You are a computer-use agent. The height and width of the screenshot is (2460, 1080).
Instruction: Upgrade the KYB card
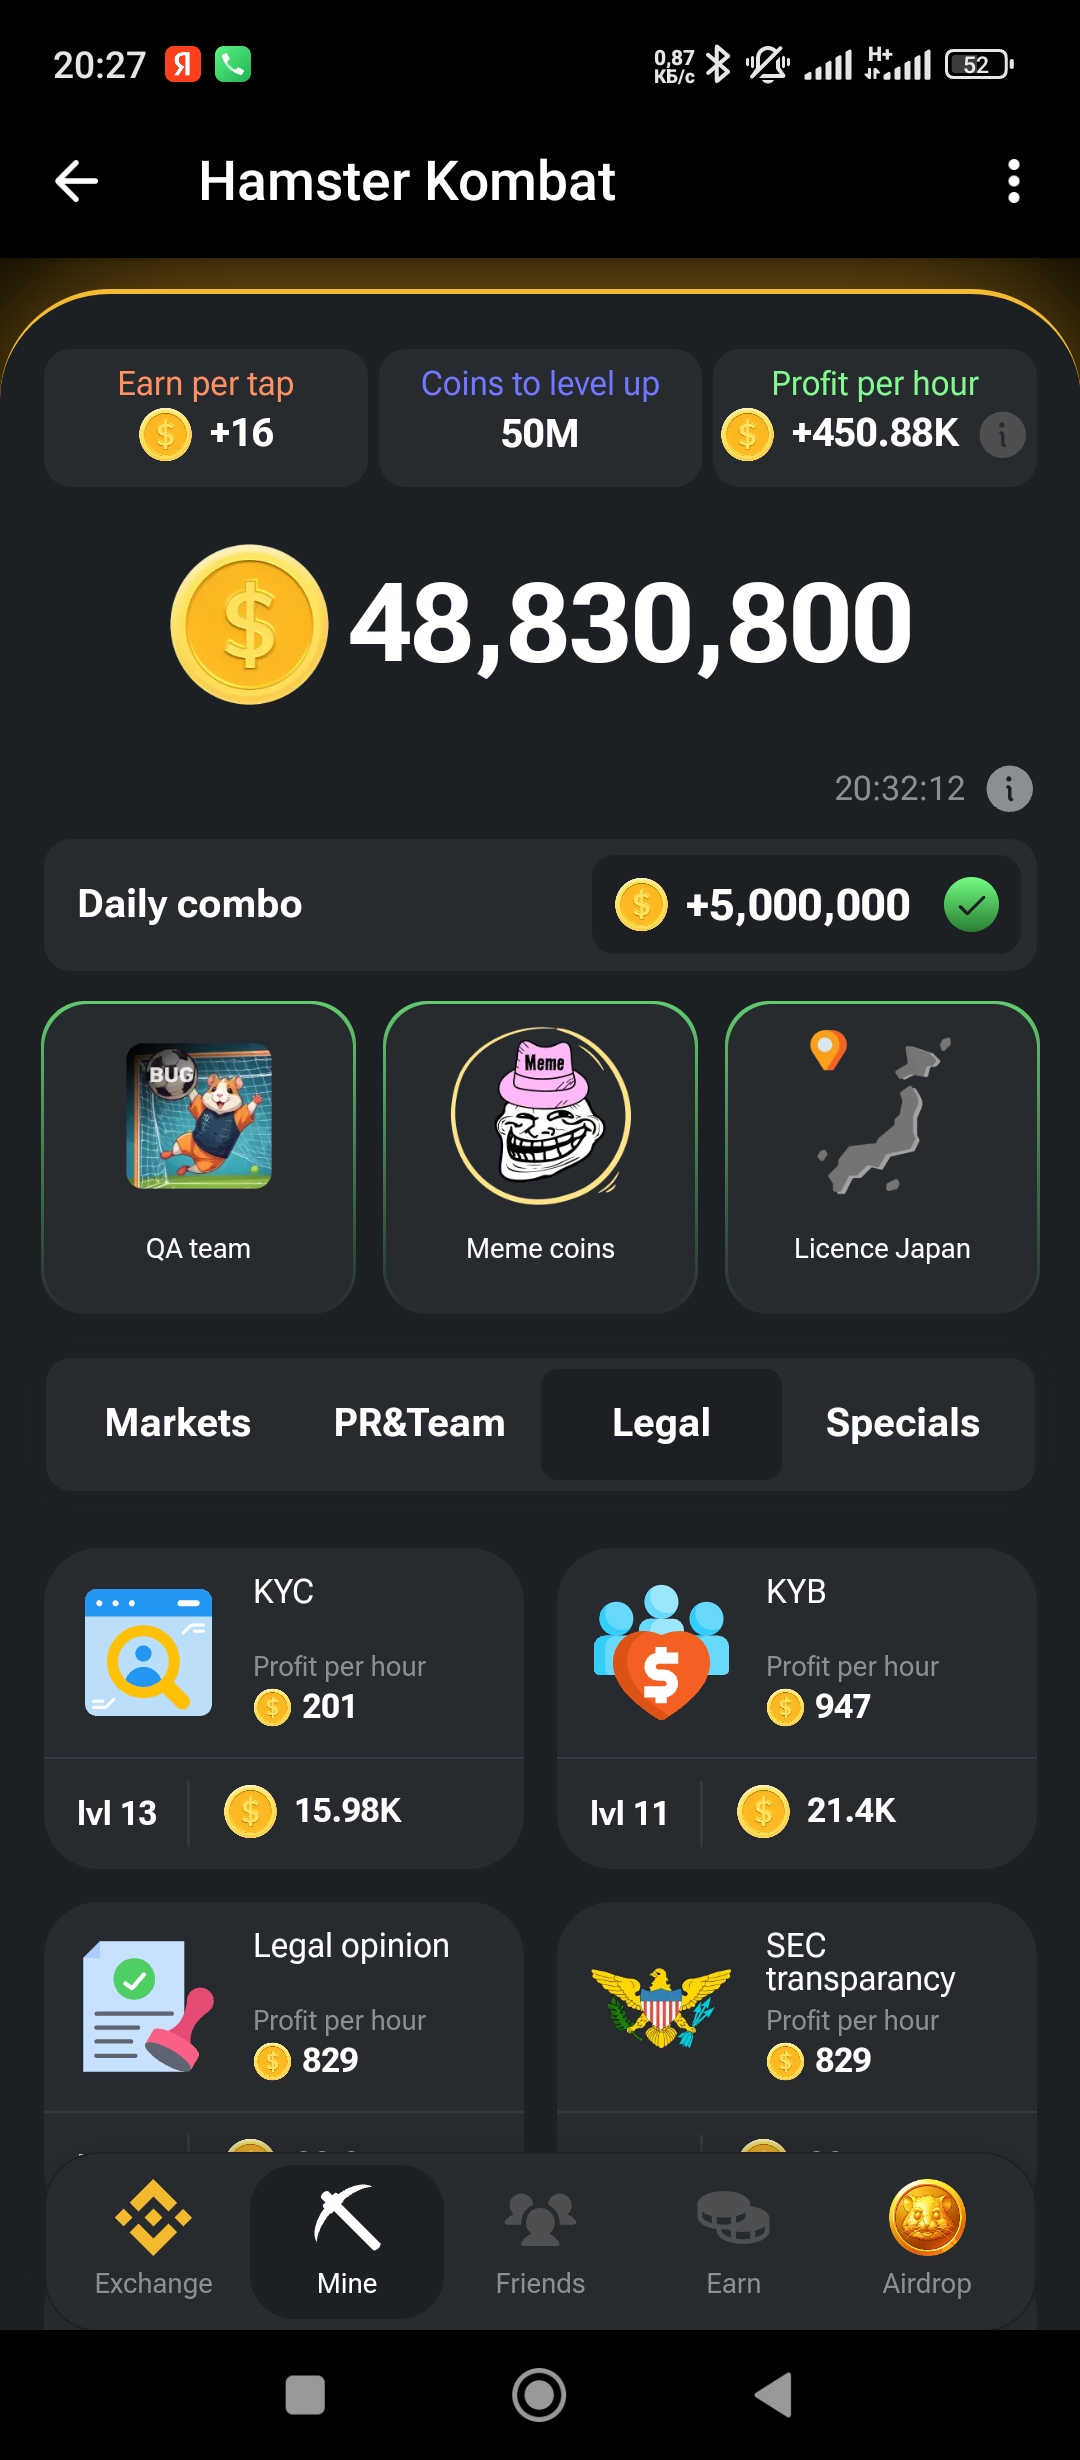[x=797, y=1708]
